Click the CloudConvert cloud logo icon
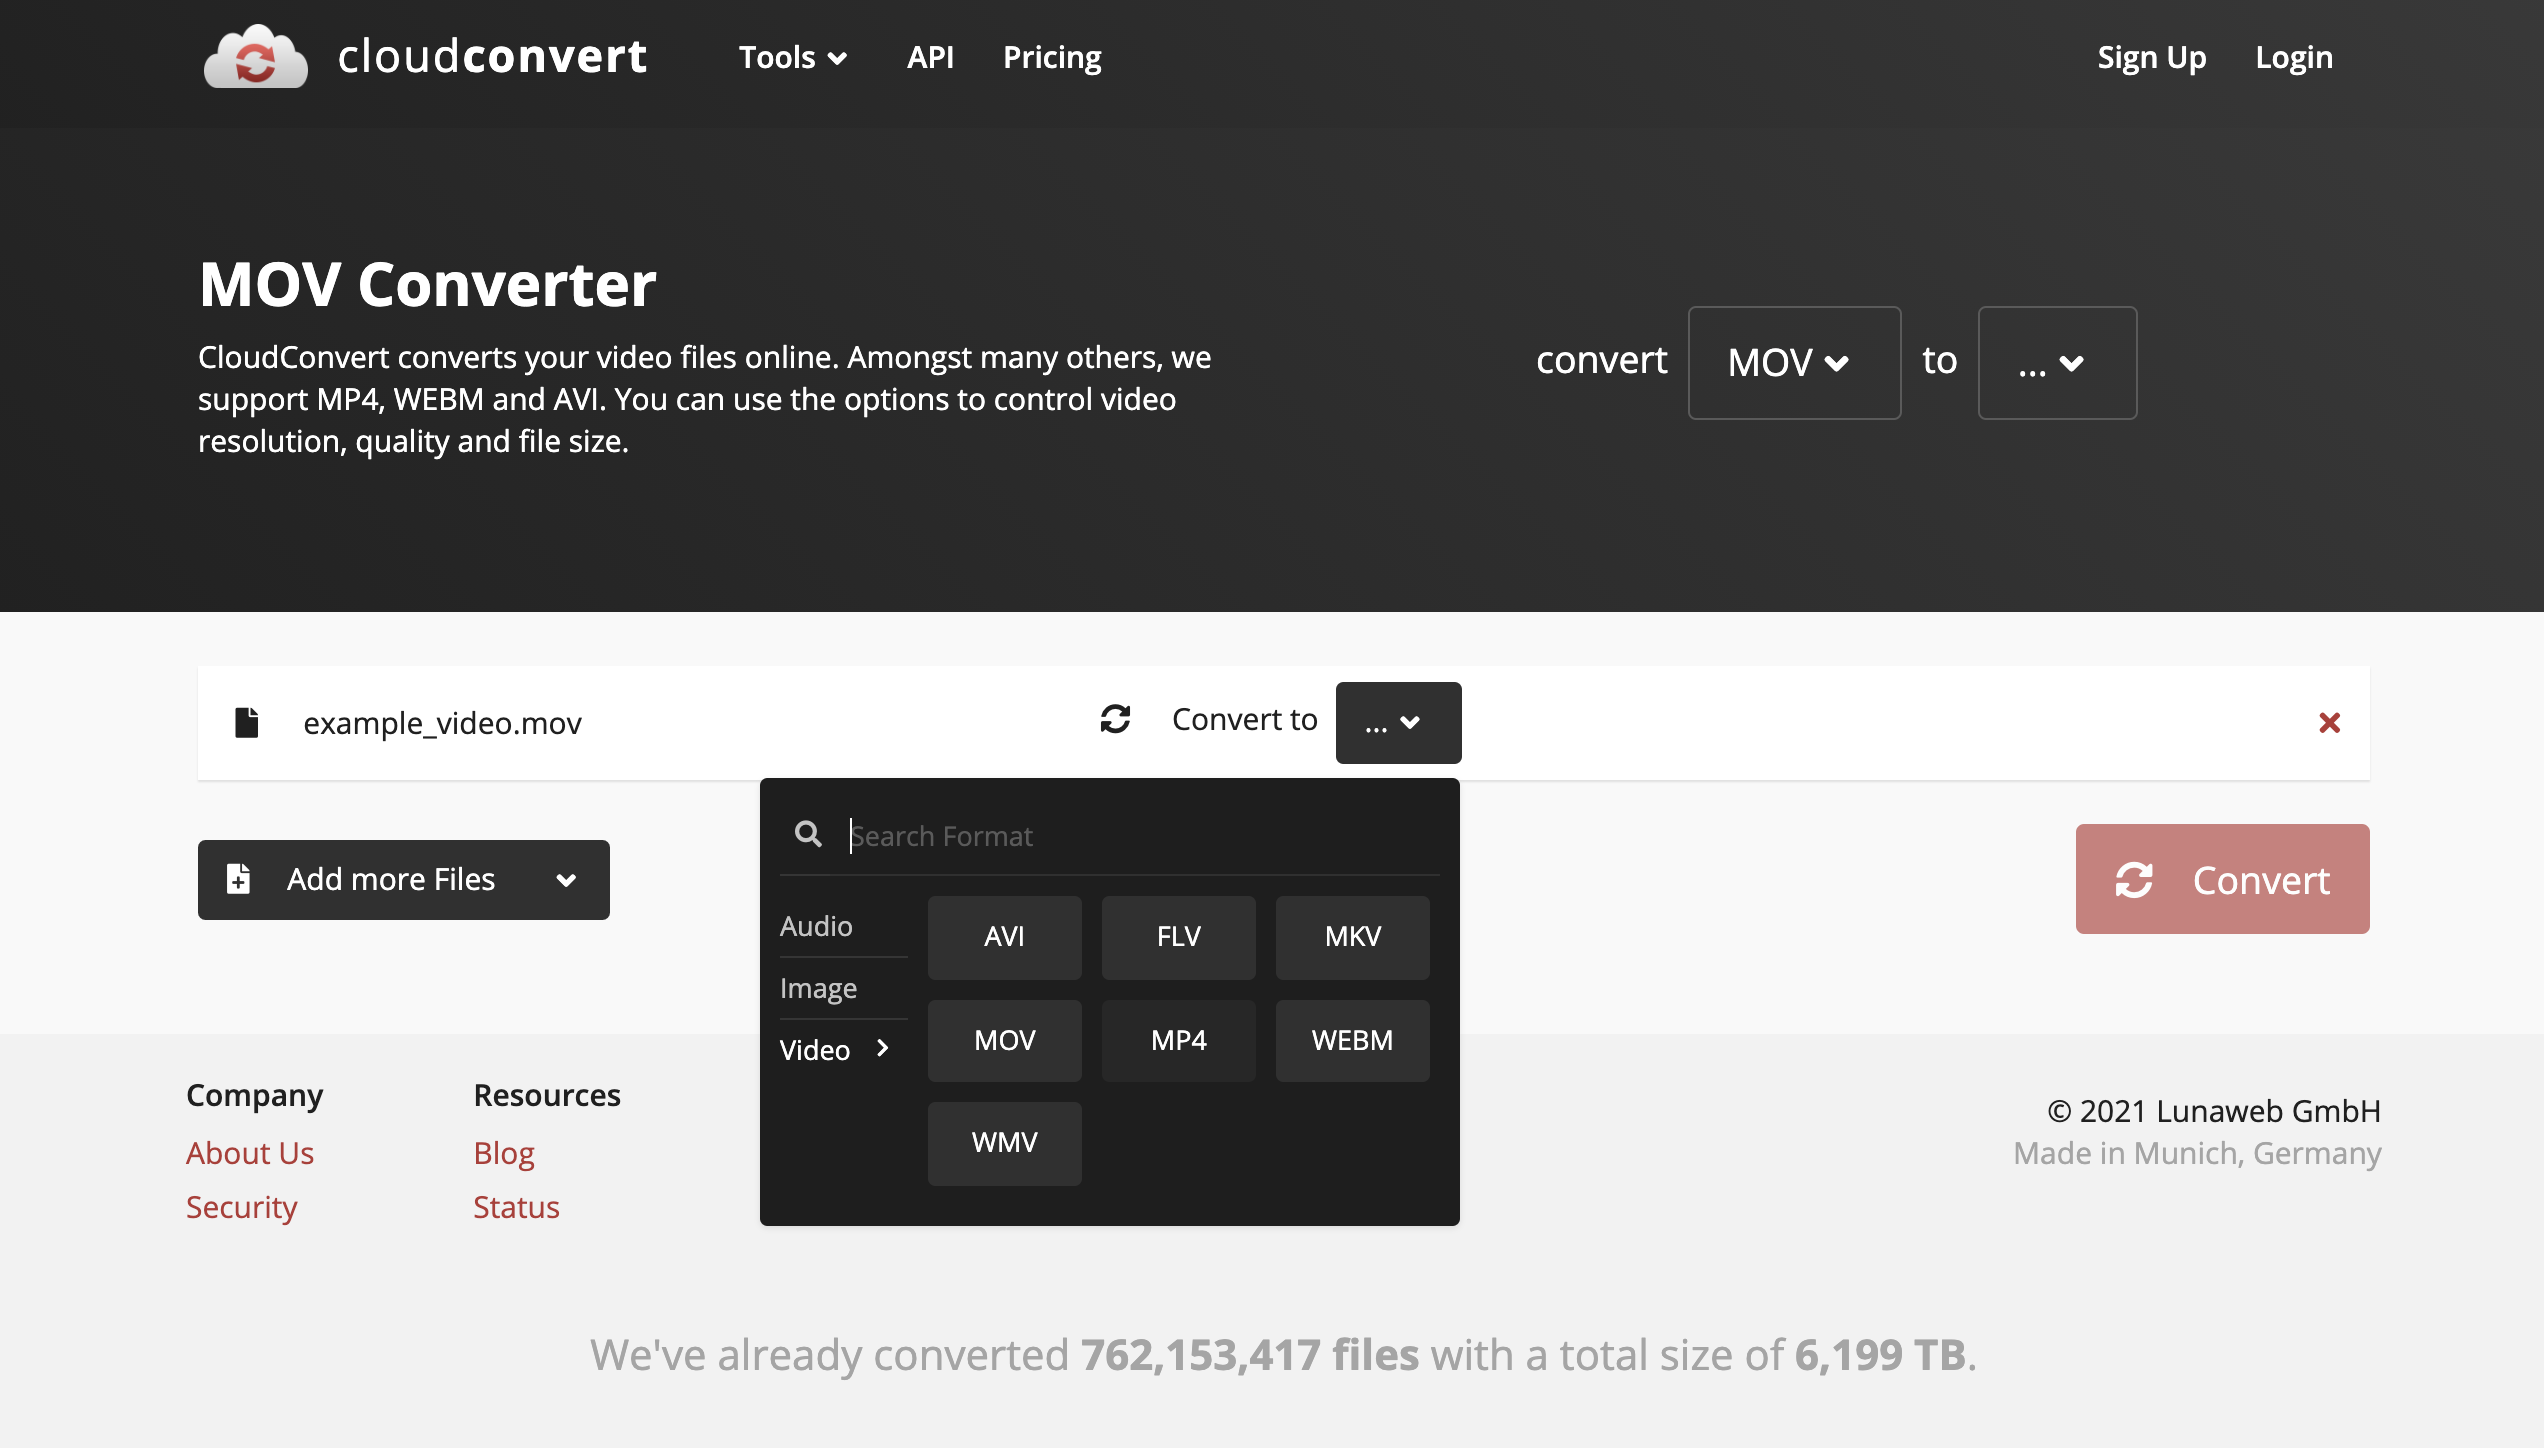The image size is (2544, 1448). (x=256, y=57)
